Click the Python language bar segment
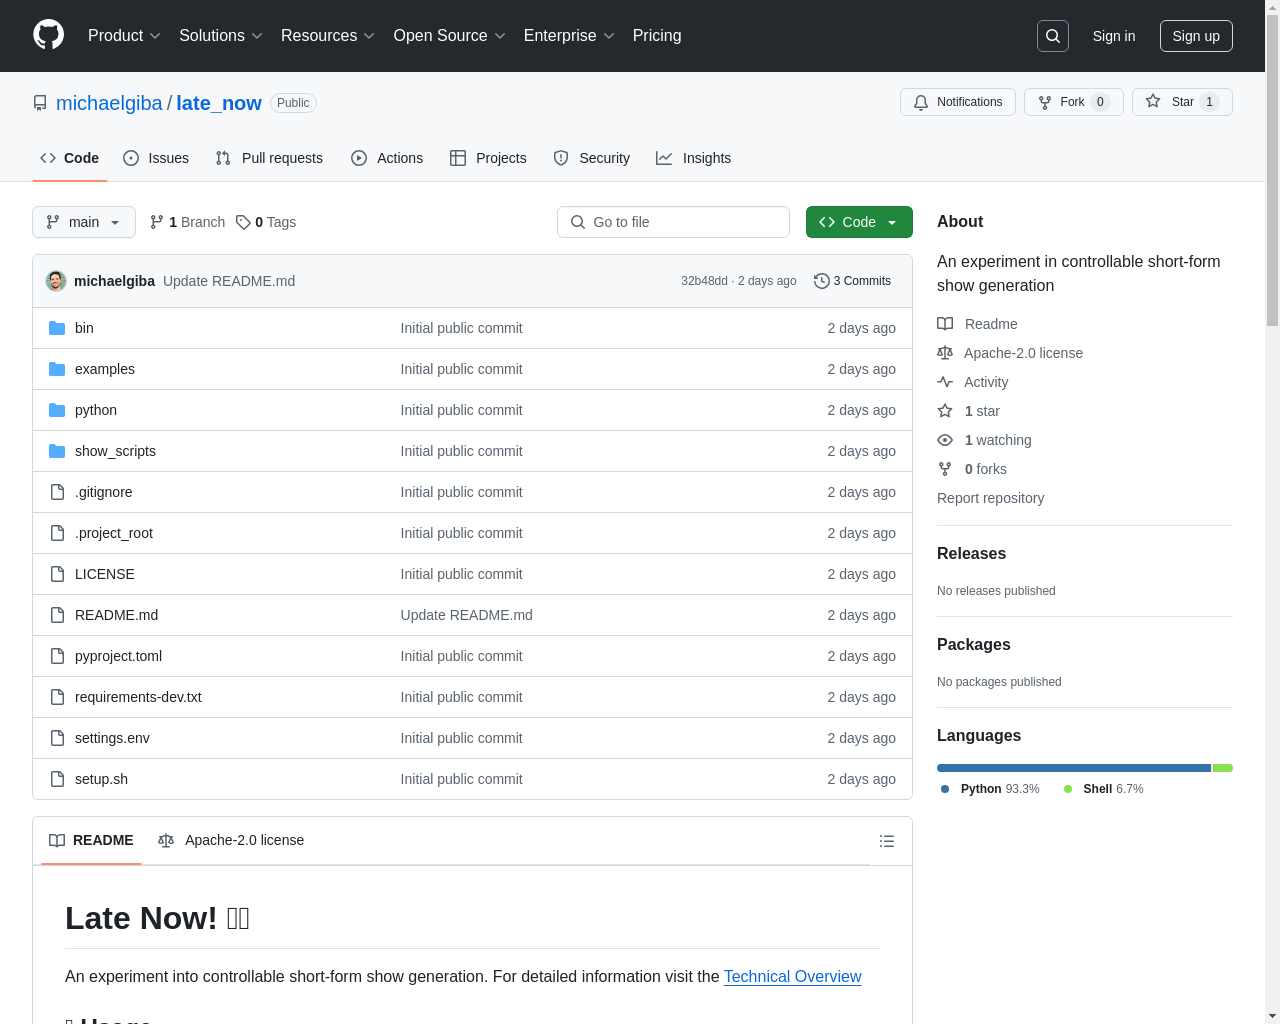This screenshot has width=1280, height=1024. (x=1074, y=768)
